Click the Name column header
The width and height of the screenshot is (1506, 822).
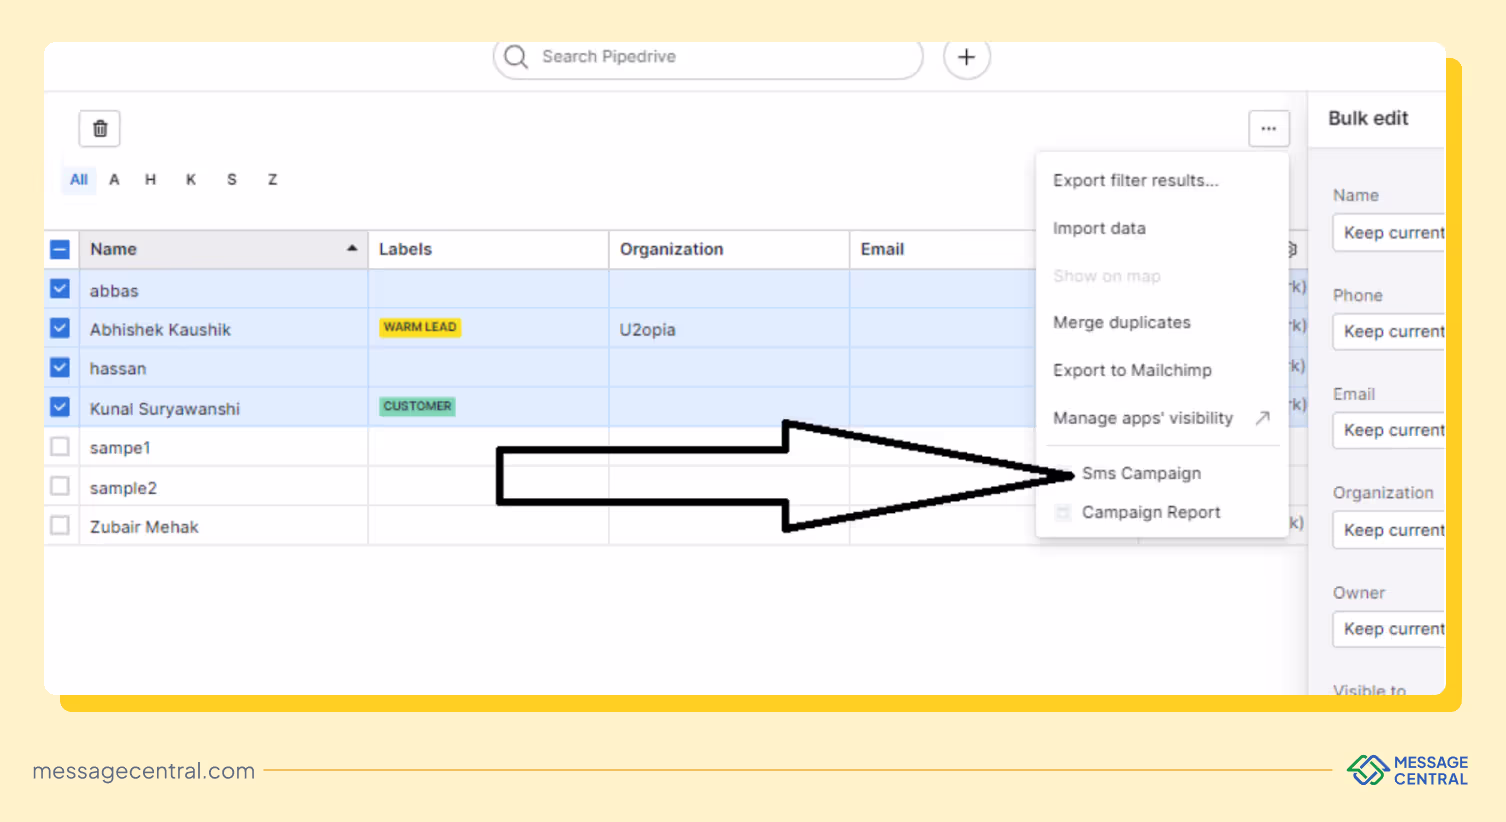[x=223, y=249]
